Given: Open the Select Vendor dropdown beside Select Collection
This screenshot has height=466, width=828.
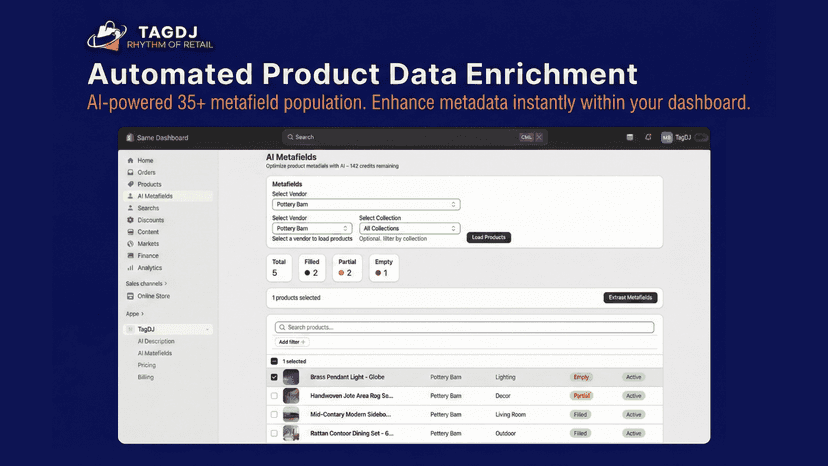Looking at the screenshot, I should [312, 228].
